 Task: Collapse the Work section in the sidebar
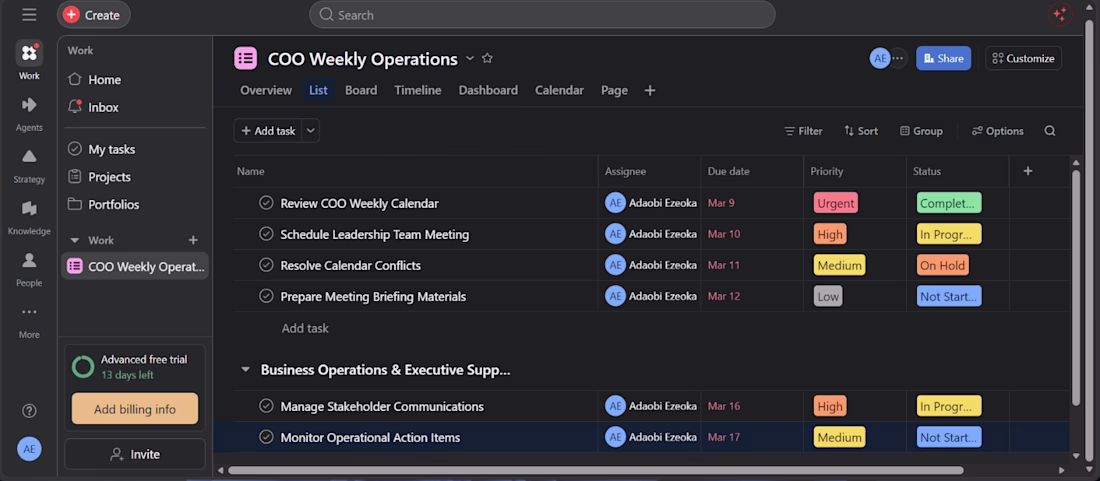[x=74, y=240]
